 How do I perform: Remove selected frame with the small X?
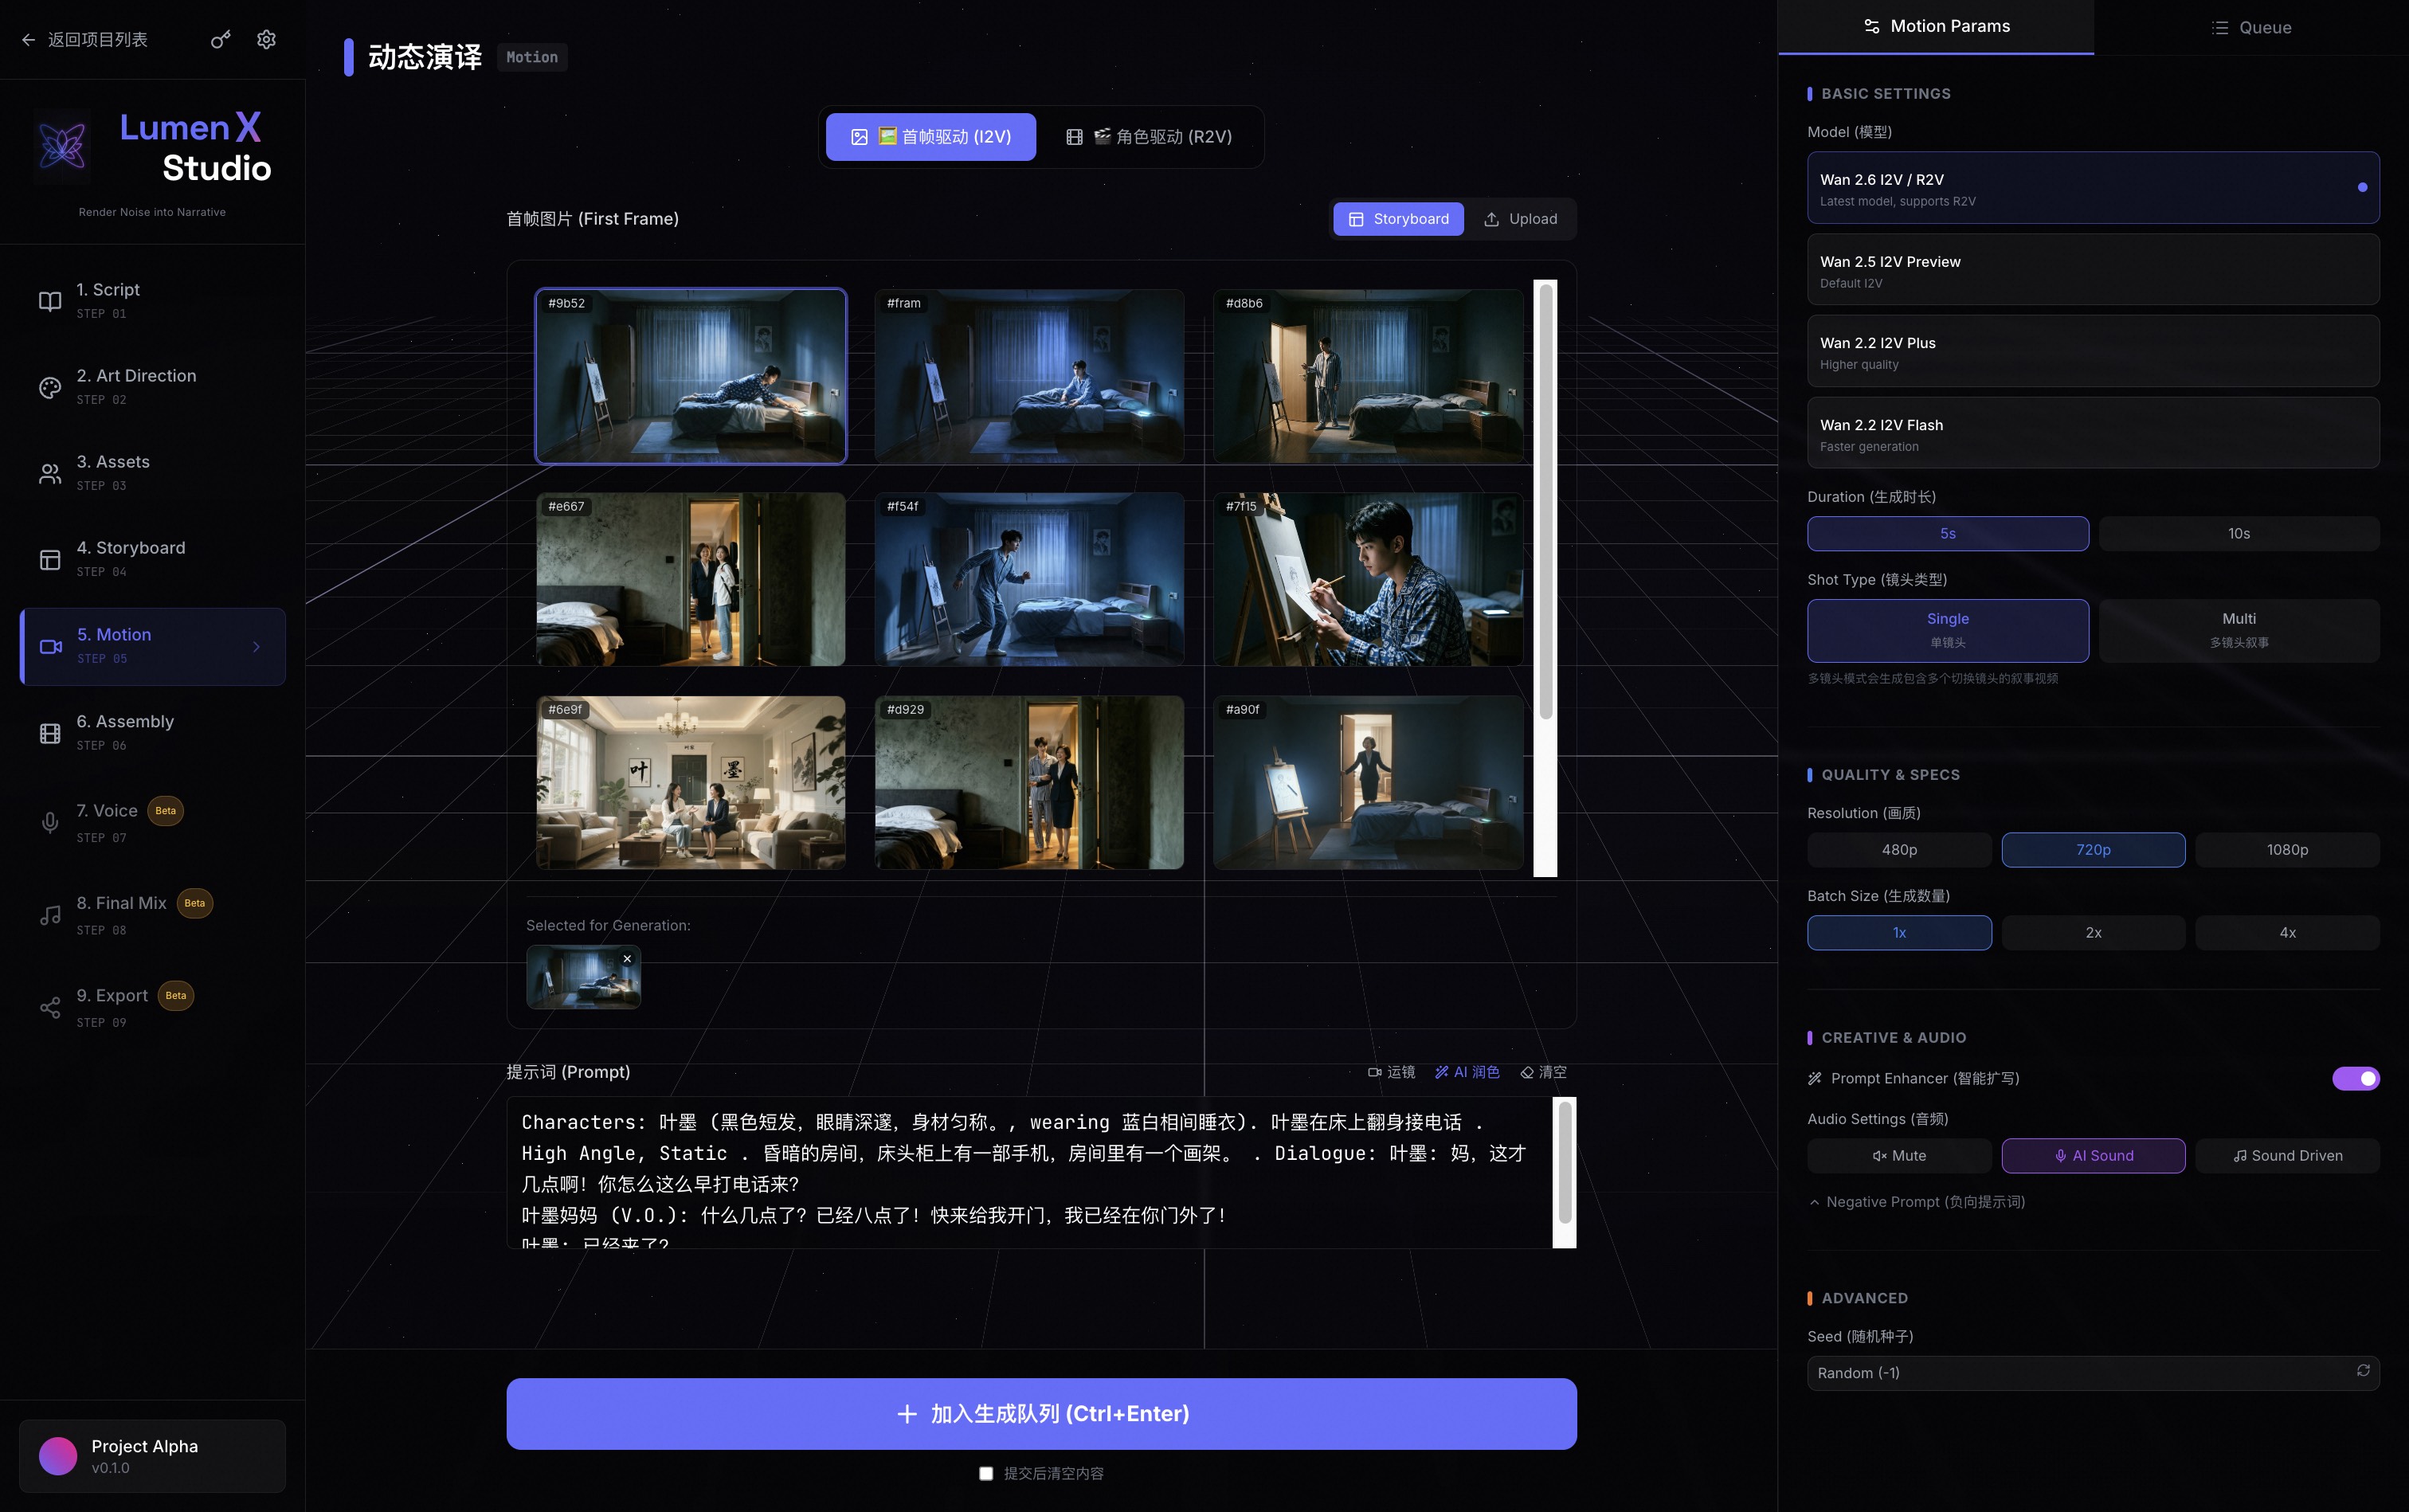click(627, 959)
